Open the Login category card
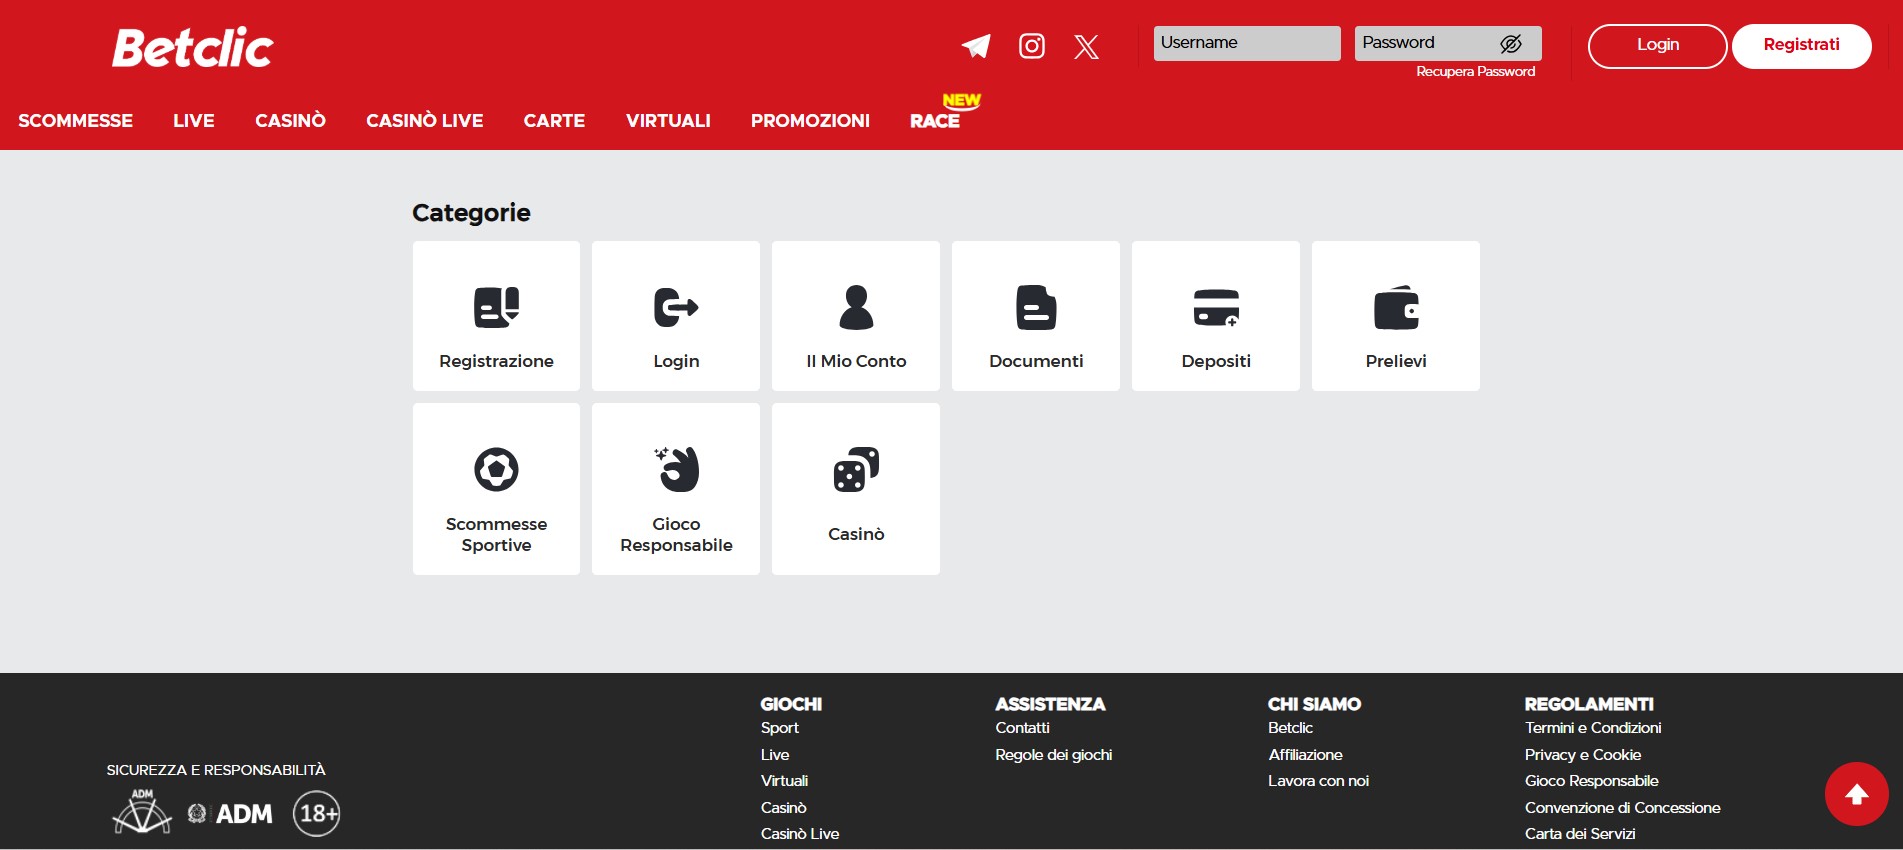The height and width of the screenshot is (850, 1903). [676, 316]
